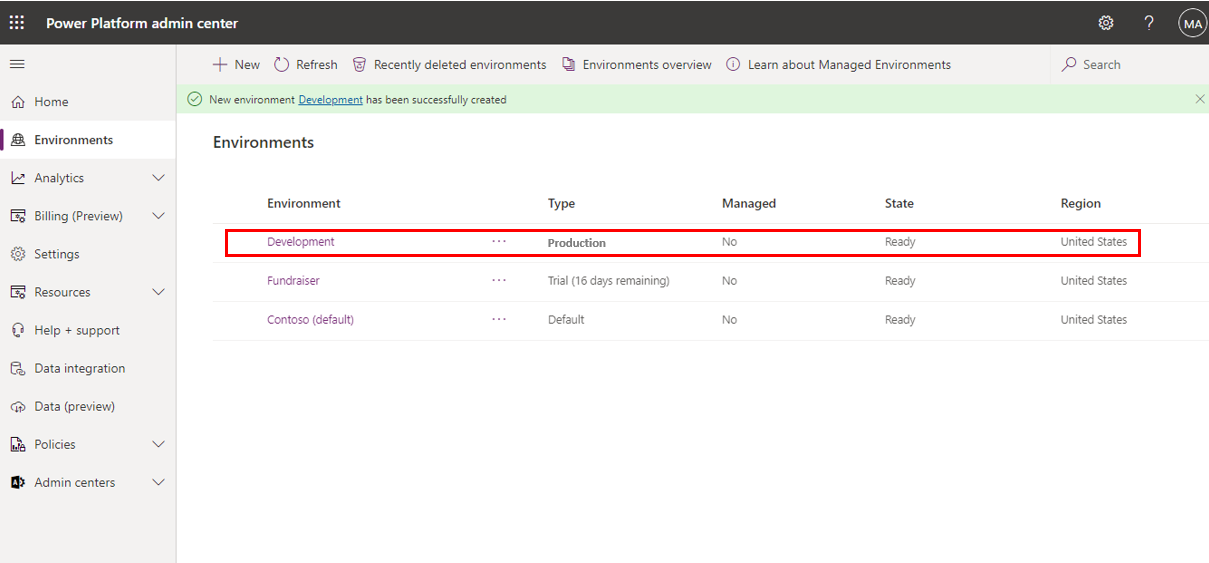Click the search magnifier icon

(1070, 64)
